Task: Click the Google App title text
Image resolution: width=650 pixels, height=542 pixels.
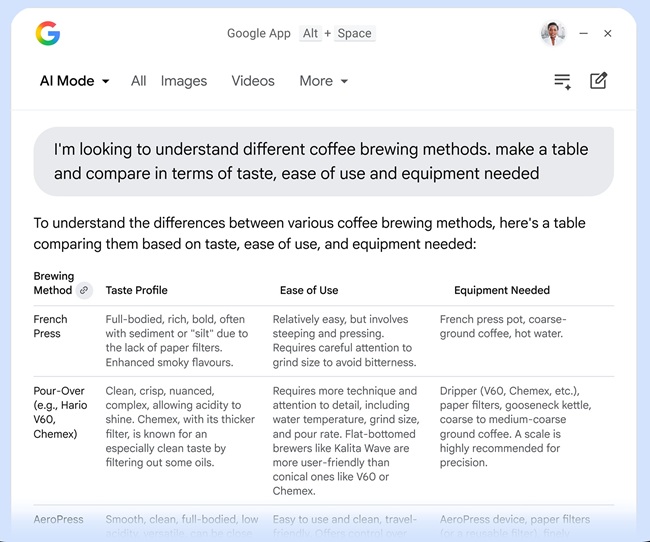Action: pos(259,33)
